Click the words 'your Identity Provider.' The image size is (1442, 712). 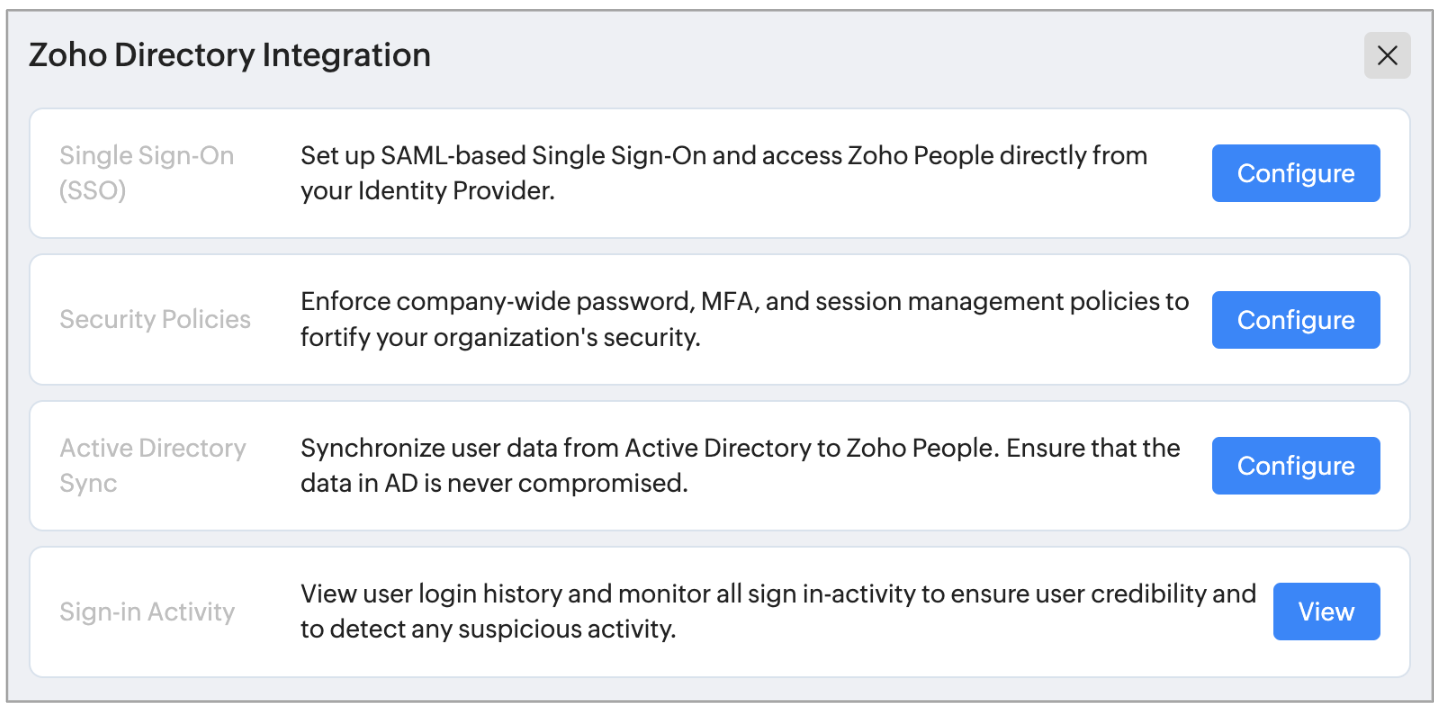427,191
